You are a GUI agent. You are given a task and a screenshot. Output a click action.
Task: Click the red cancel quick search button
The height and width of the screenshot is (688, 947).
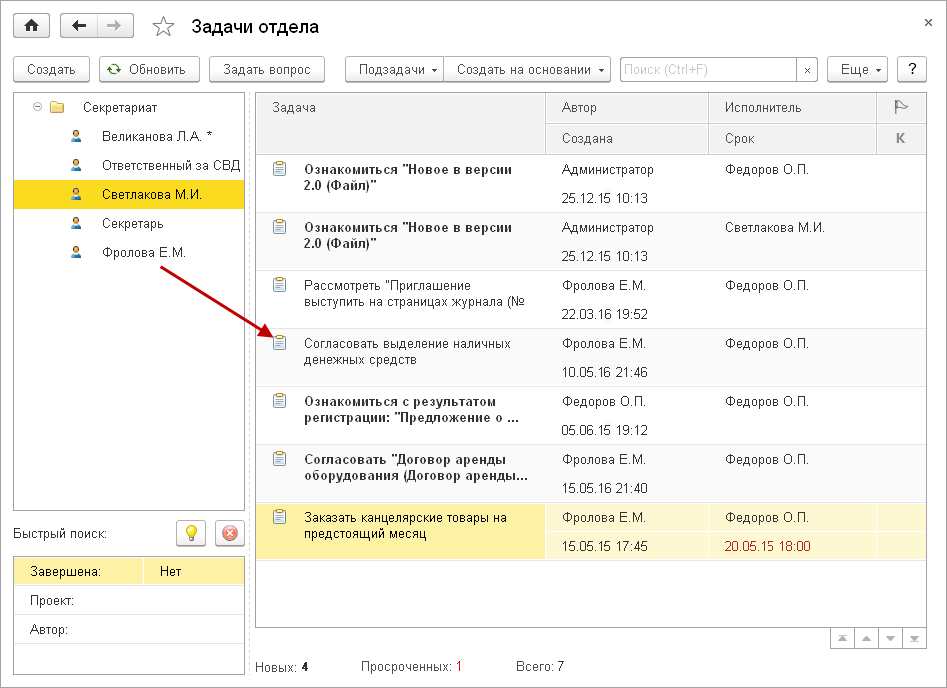(230, 533)
